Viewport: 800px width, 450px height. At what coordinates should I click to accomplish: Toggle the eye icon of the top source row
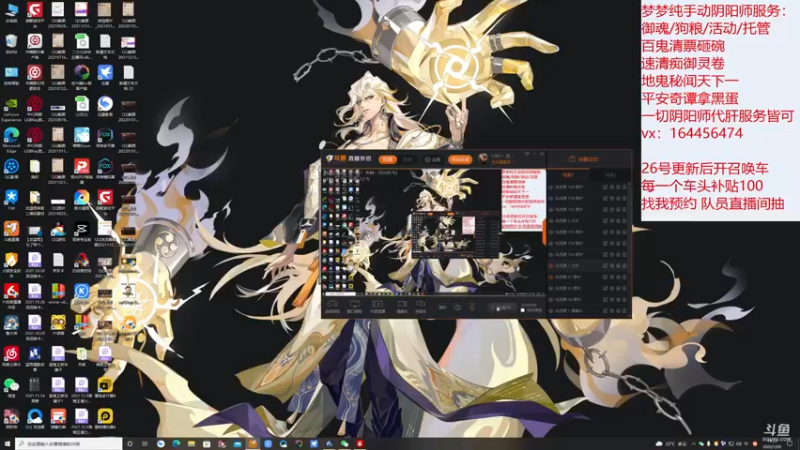[x=551, y=187]
